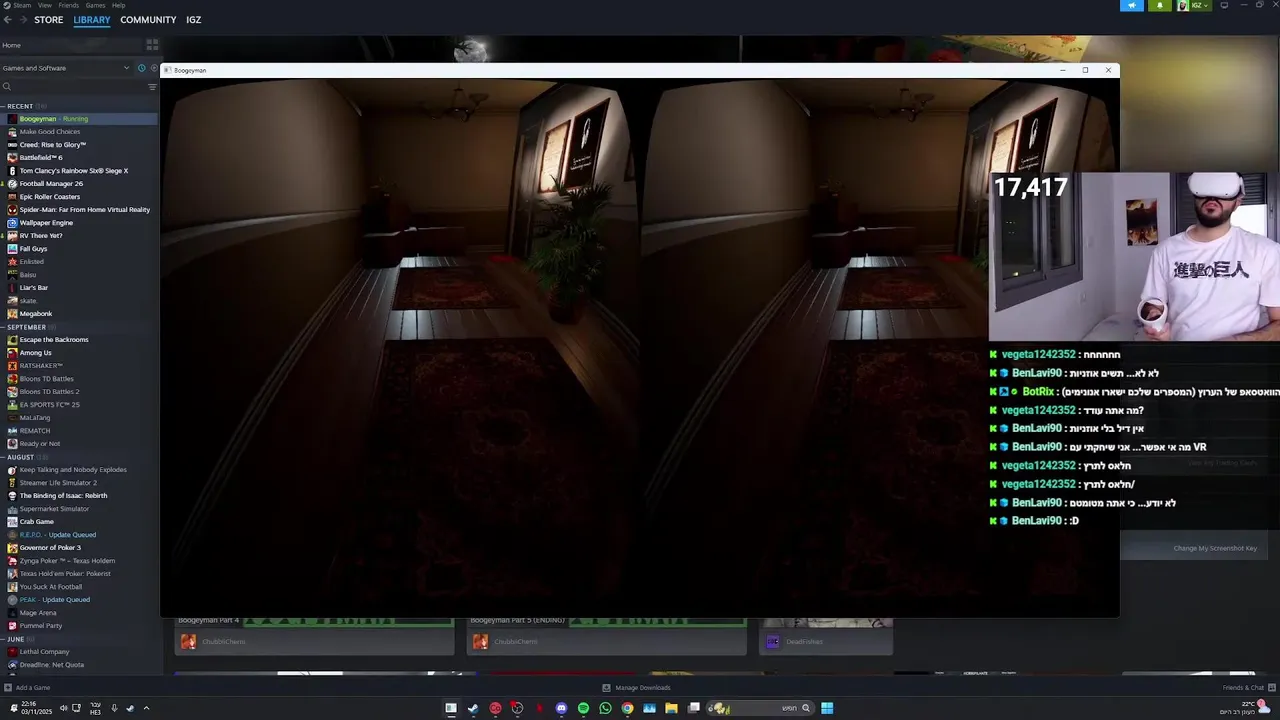Switch to the COMMUNITY tab
Screen dimensions: 1280x720
[x=148, y=20]
